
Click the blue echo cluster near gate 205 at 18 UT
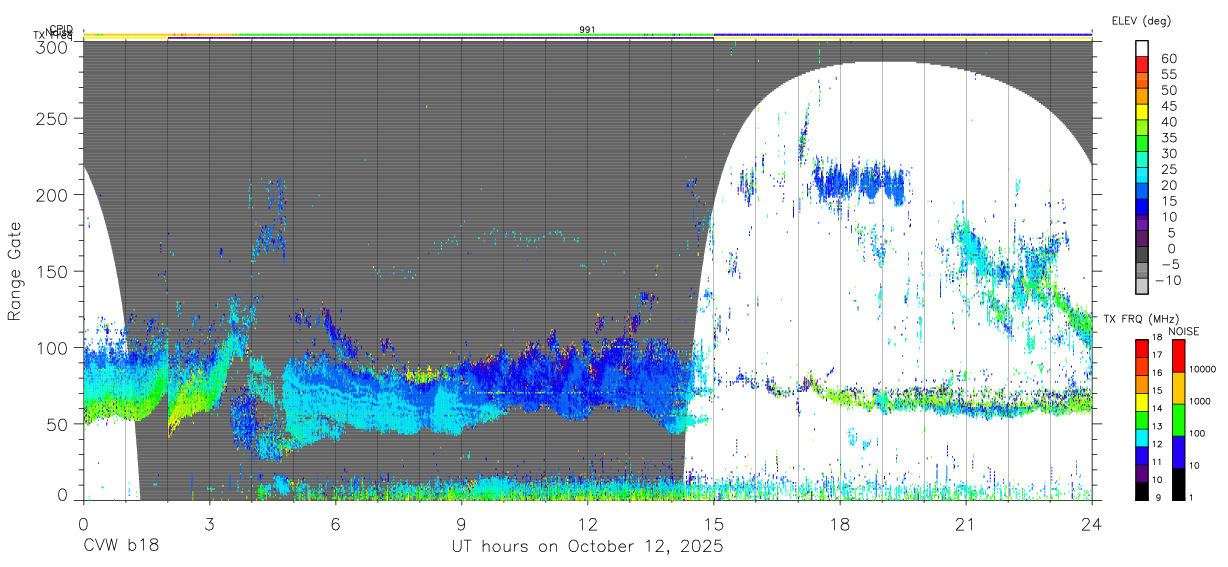[x=858, y=183]
